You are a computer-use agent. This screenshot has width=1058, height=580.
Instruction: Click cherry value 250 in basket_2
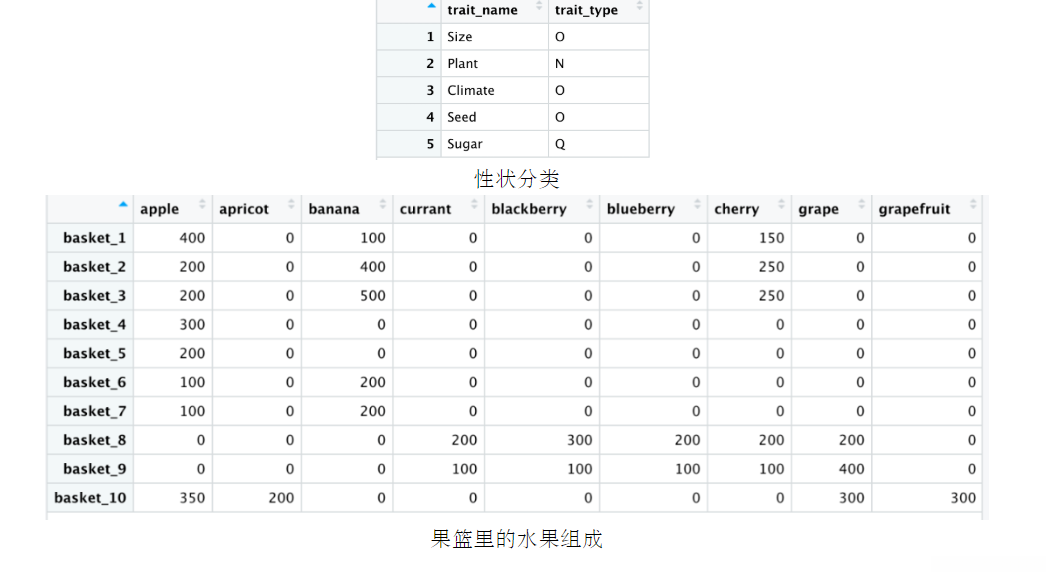coord(771,267)
